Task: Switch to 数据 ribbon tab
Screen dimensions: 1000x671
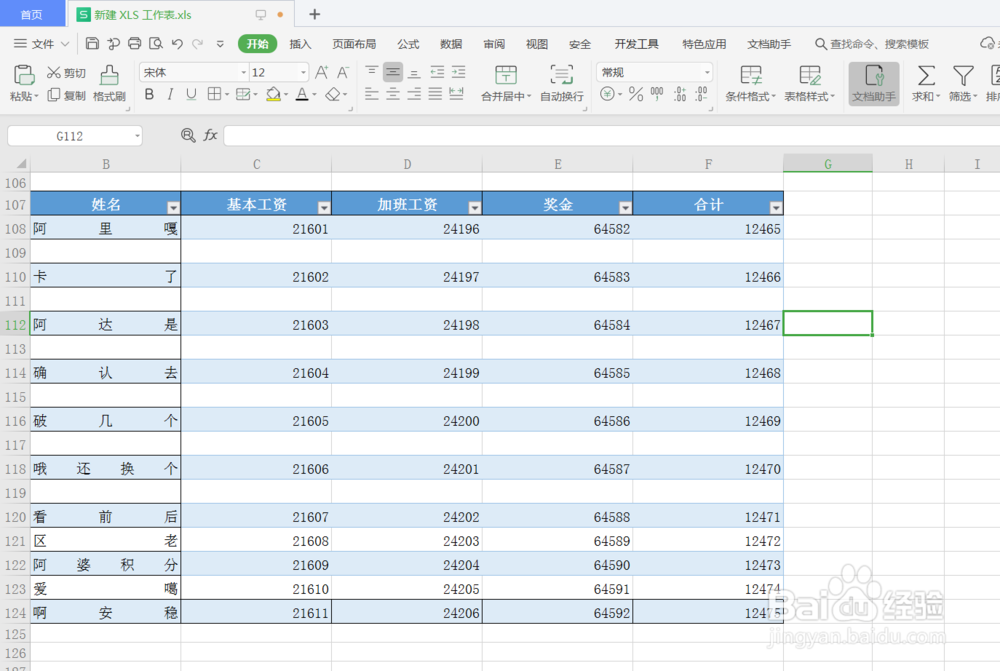Action: pyautogui.click(x=451, y=43)
